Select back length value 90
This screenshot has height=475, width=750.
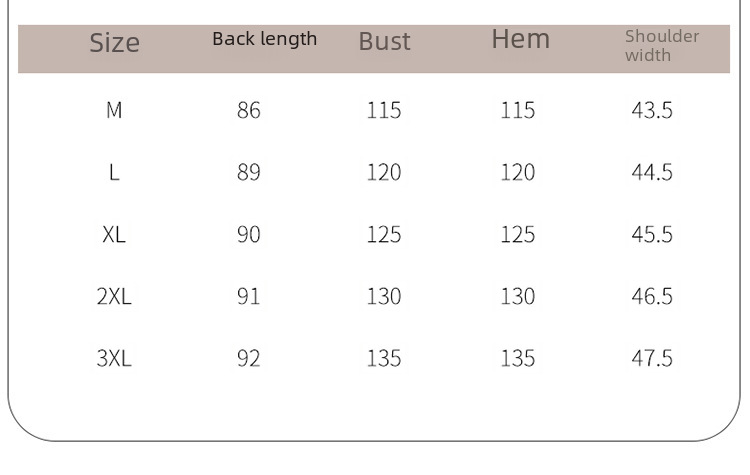[x=249, y=234]
